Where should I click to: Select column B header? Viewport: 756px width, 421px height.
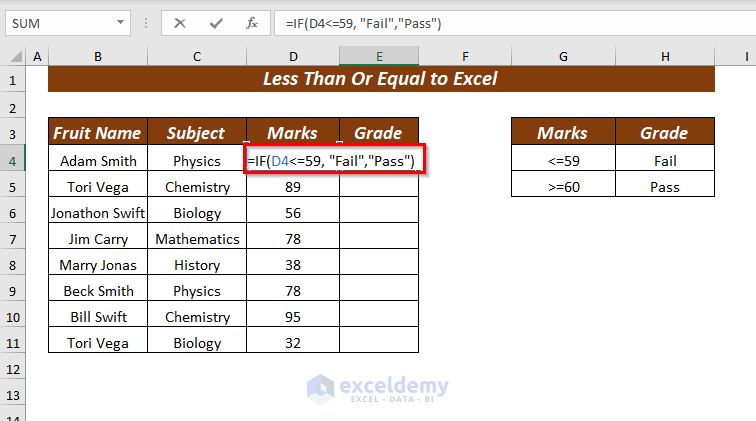click(98, 56)
